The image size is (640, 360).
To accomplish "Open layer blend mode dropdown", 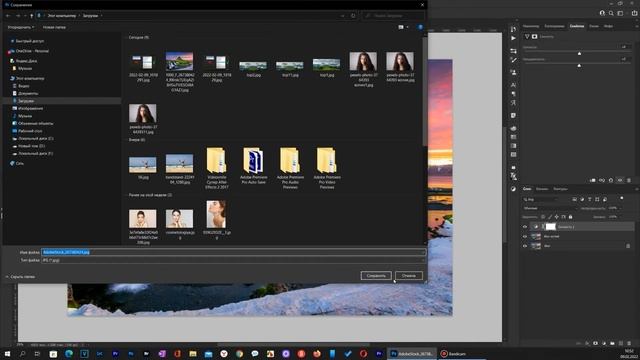I will click(x=549, y=208).
